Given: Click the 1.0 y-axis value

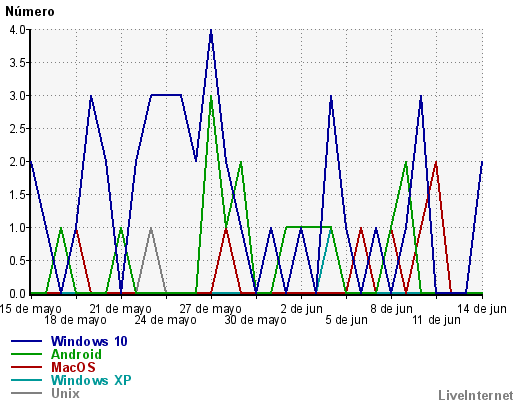Looking at the screenshot, I should pos(17,228).
